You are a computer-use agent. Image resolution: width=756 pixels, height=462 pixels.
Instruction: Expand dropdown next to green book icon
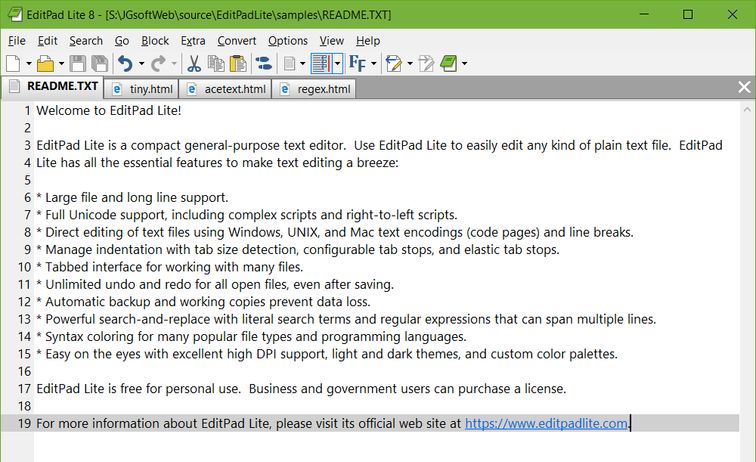(464, 64)
